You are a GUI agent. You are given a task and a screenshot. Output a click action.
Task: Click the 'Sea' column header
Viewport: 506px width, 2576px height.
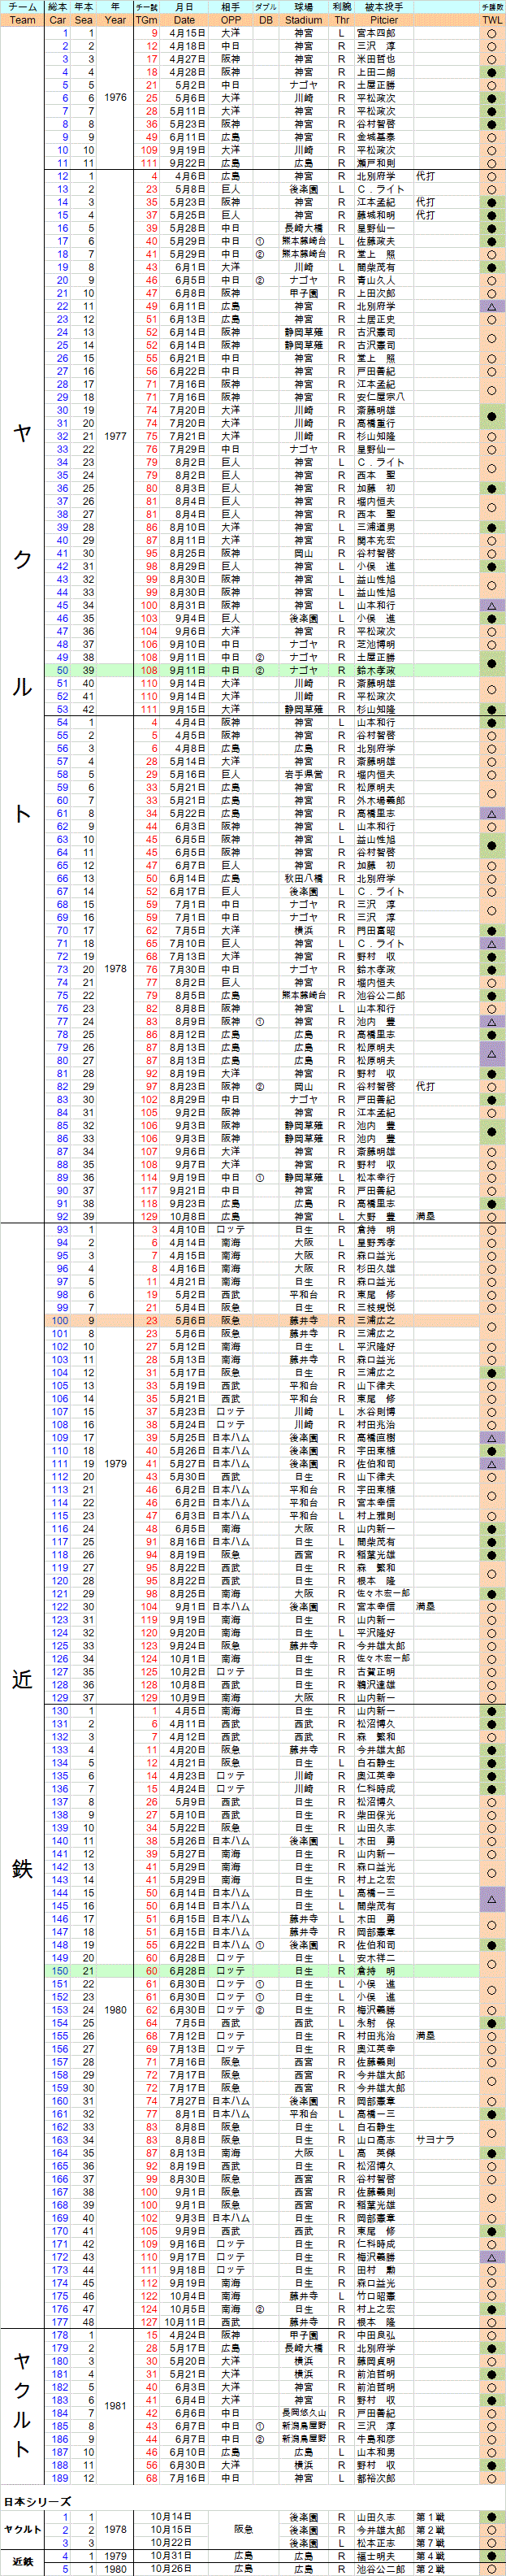84,20
